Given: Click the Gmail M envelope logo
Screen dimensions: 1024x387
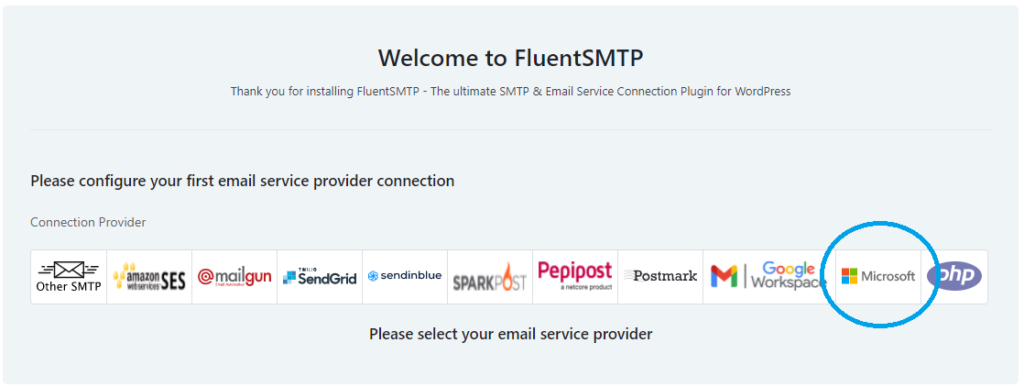Looking at the screenshot, I should pos(724,276).
